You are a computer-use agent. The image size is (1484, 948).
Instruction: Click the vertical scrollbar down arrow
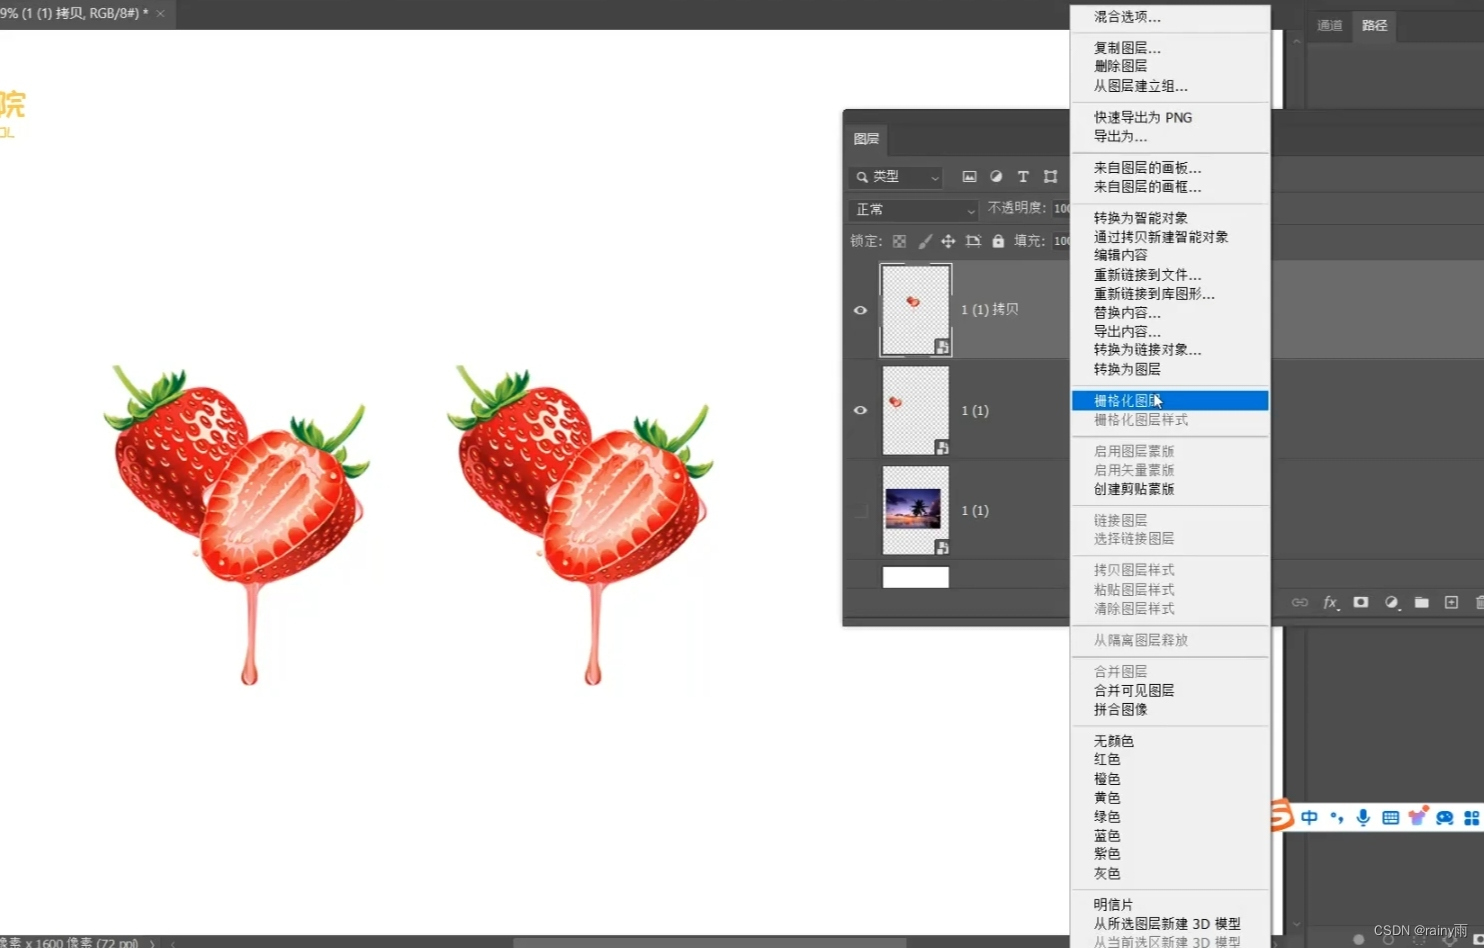click(1296, 924)
